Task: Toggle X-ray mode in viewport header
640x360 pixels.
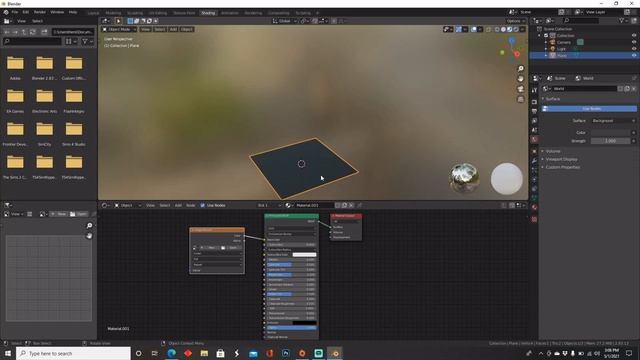Action: (489, 29)
